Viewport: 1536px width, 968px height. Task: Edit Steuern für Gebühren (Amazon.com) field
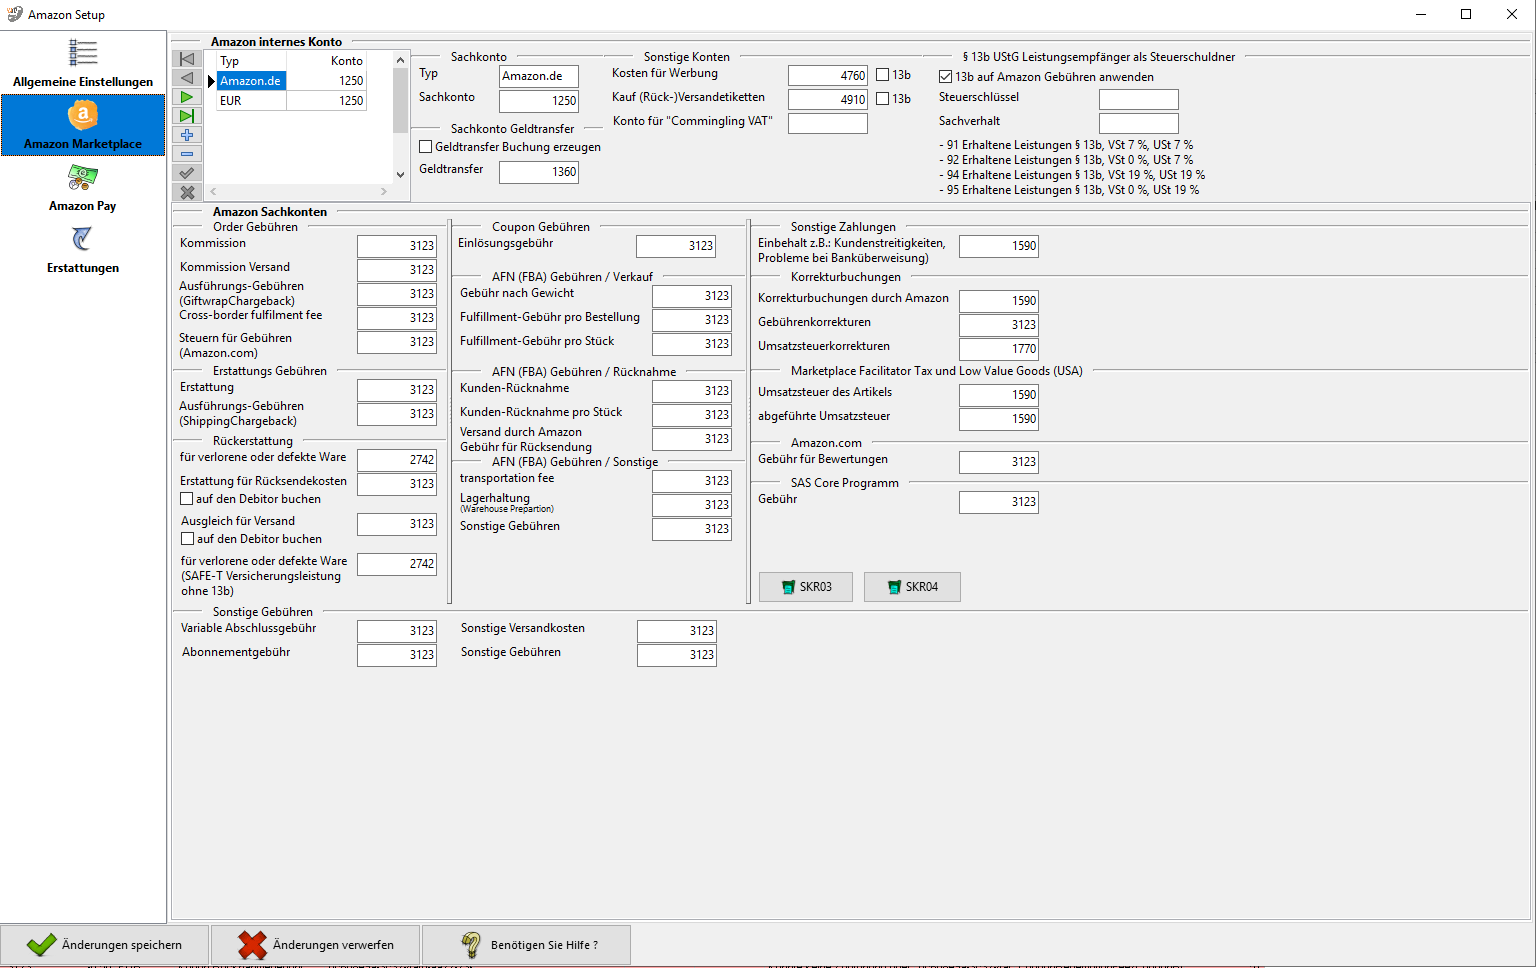pos(397,342)
